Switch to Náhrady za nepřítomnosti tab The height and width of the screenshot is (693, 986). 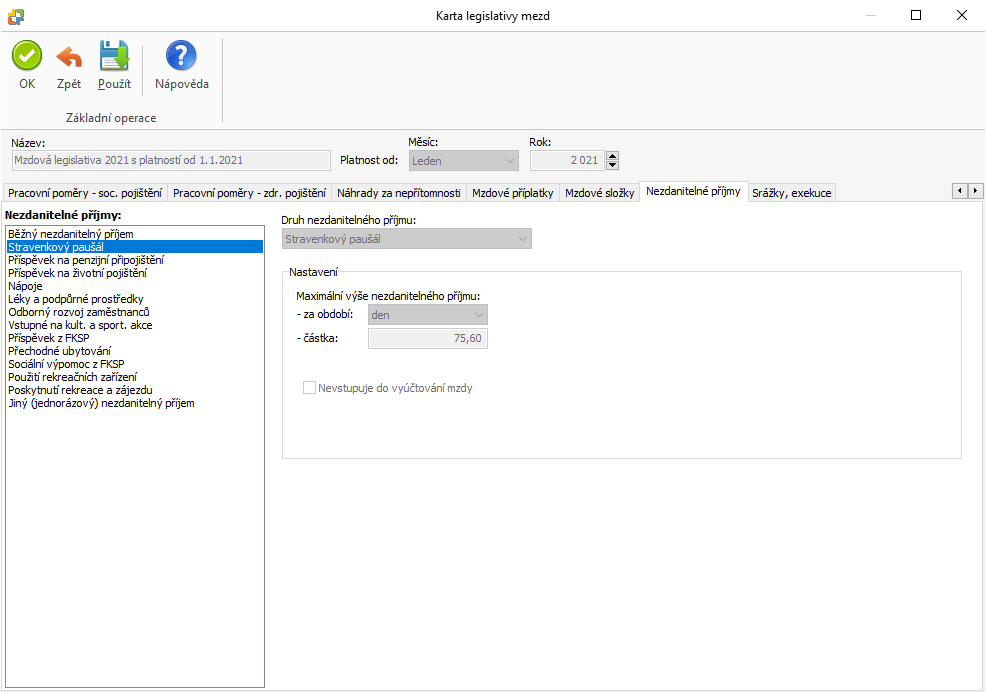coord(399,193)
